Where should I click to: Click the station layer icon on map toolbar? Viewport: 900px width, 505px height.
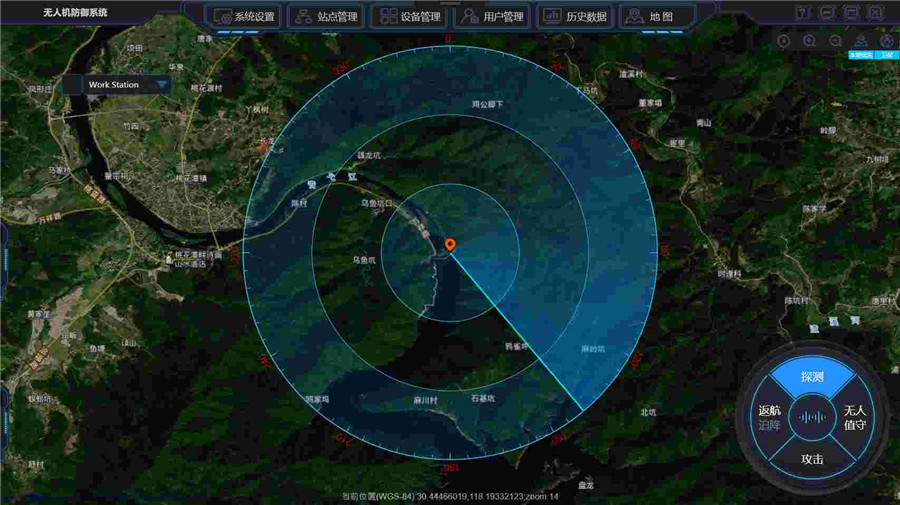[x=861, y=41]
